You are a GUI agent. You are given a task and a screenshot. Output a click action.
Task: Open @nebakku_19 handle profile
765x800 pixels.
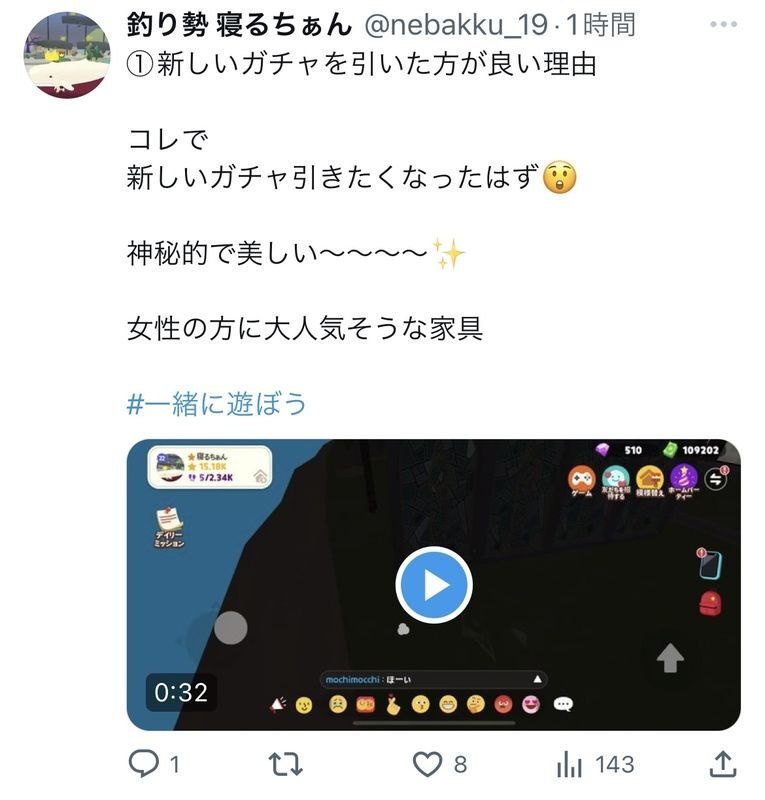click(x=456, y=24)
